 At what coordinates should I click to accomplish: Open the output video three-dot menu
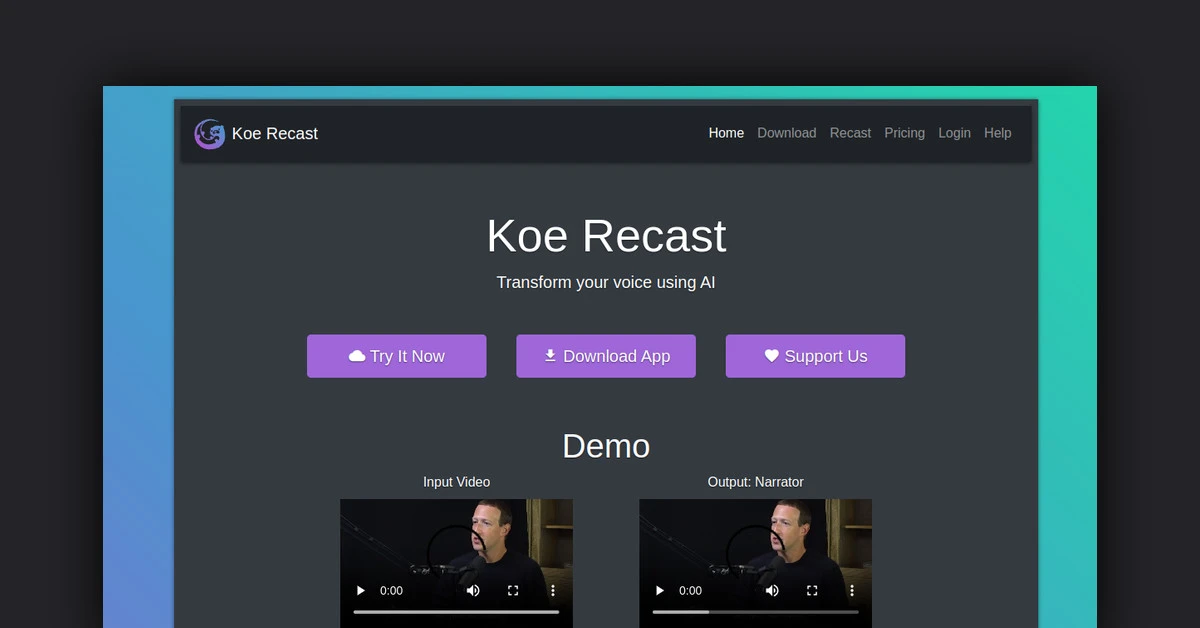(851, 590)
